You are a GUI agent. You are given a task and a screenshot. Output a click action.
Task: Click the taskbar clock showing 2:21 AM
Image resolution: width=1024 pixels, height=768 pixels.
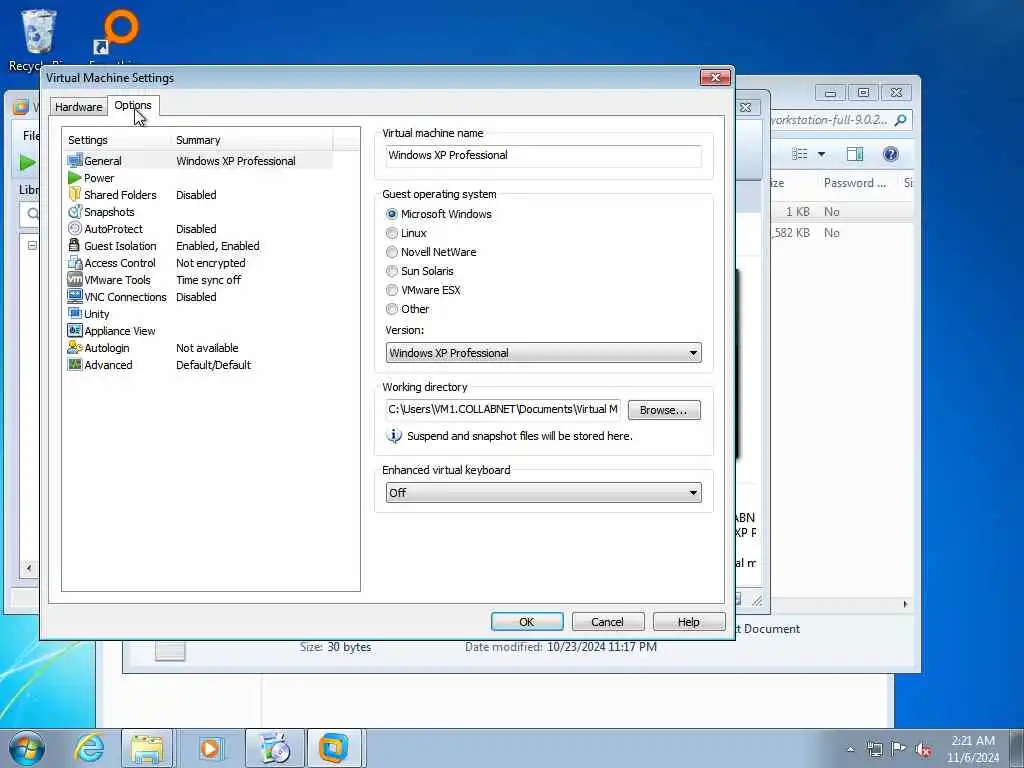click(973, 749)
